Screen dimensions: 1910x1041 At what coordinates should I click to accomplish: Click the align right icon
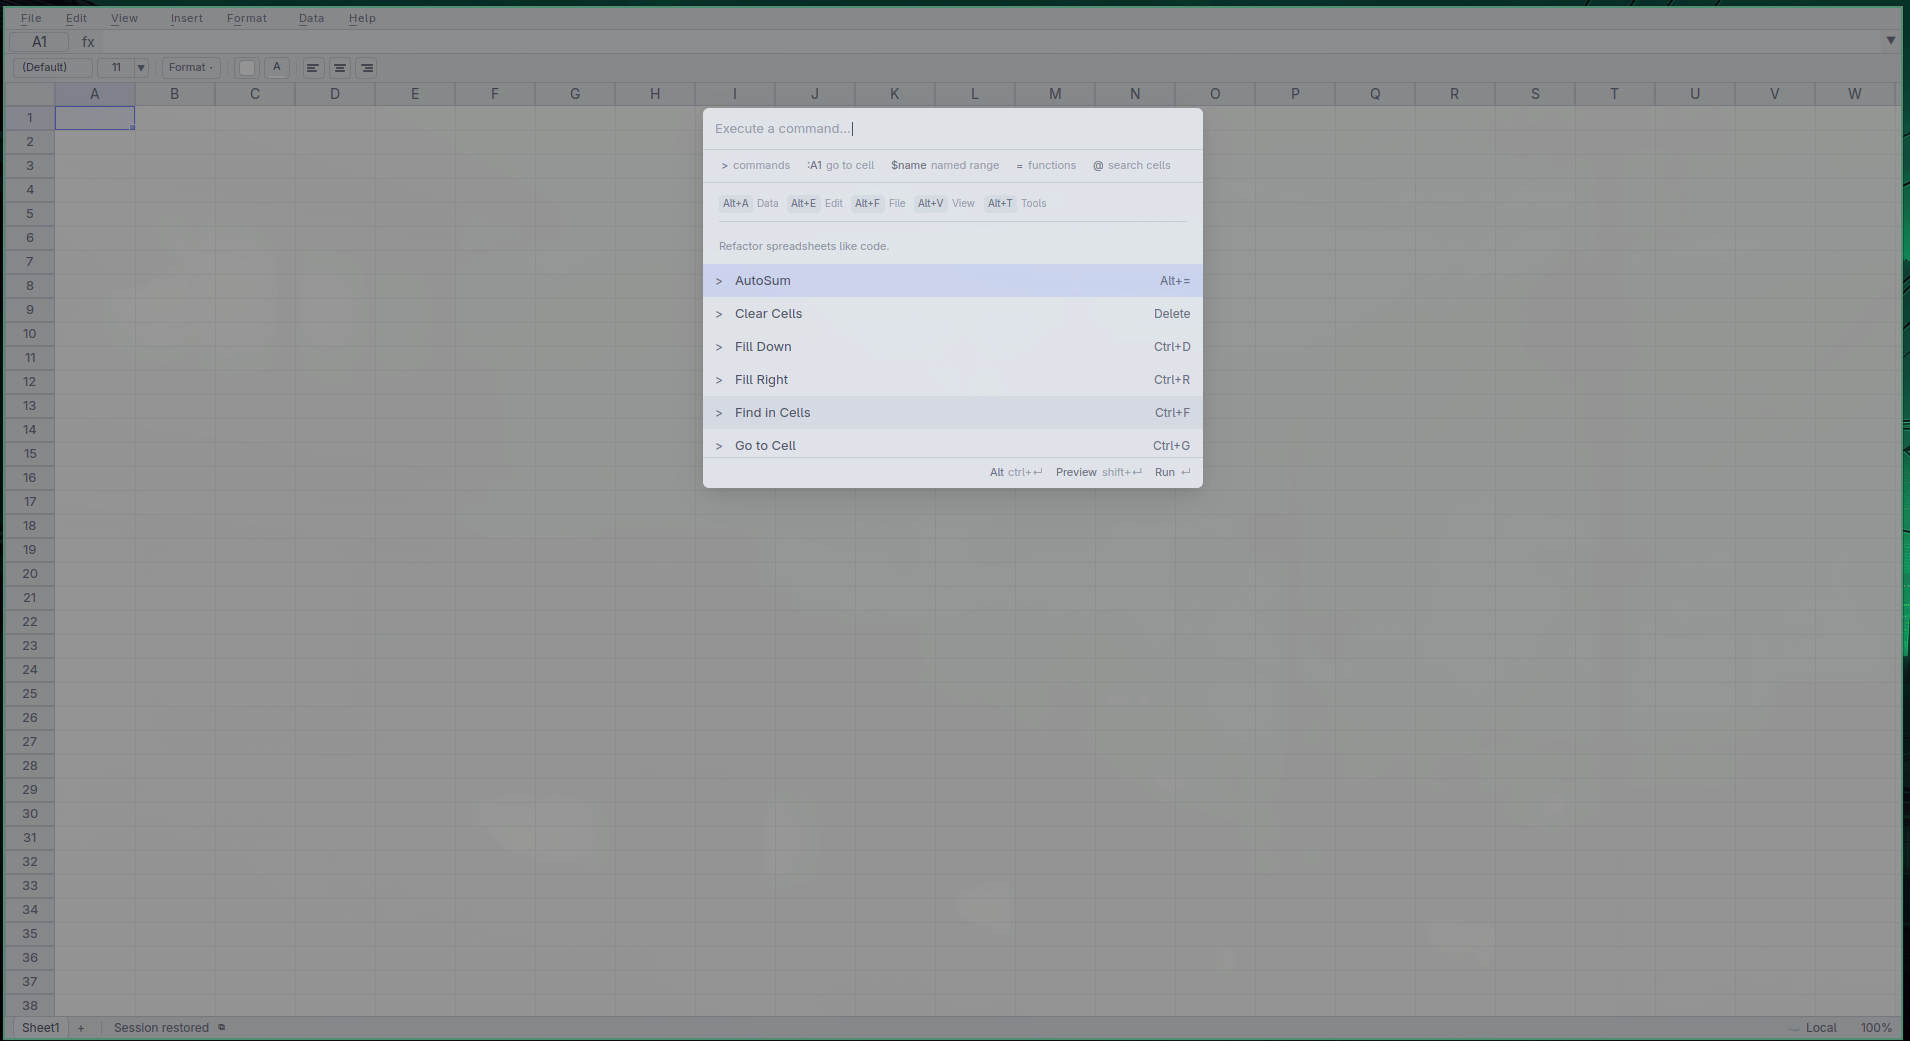pyautogui.click(x=367, y=68)
